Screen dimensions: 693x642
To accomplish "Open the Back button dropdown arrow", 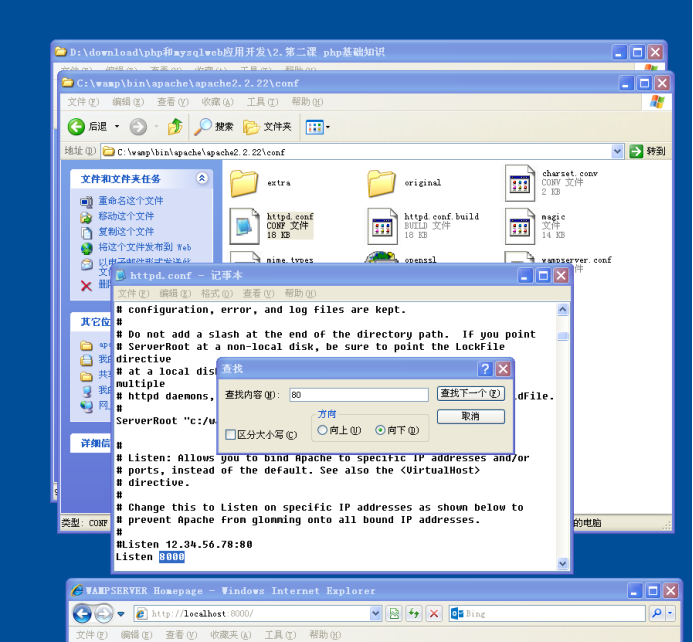I will [117, 127].
